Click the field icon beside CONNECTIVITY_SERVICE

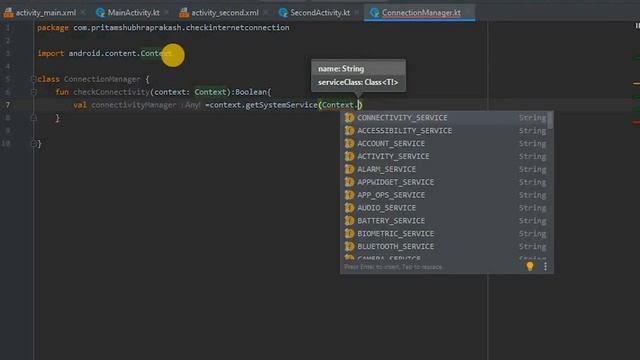coord(349,118)
